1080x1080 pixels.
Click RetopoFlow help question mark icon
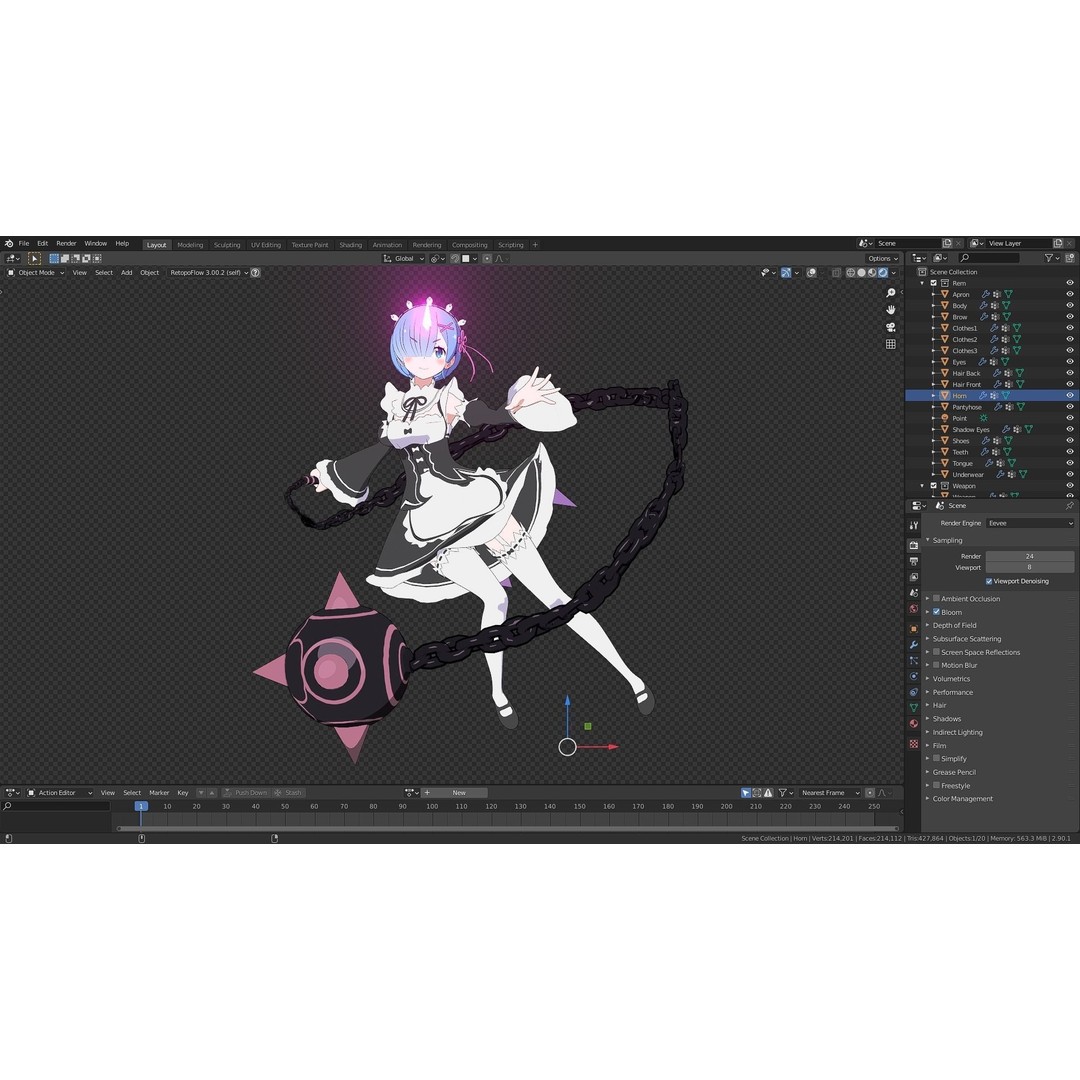(256, 273)
